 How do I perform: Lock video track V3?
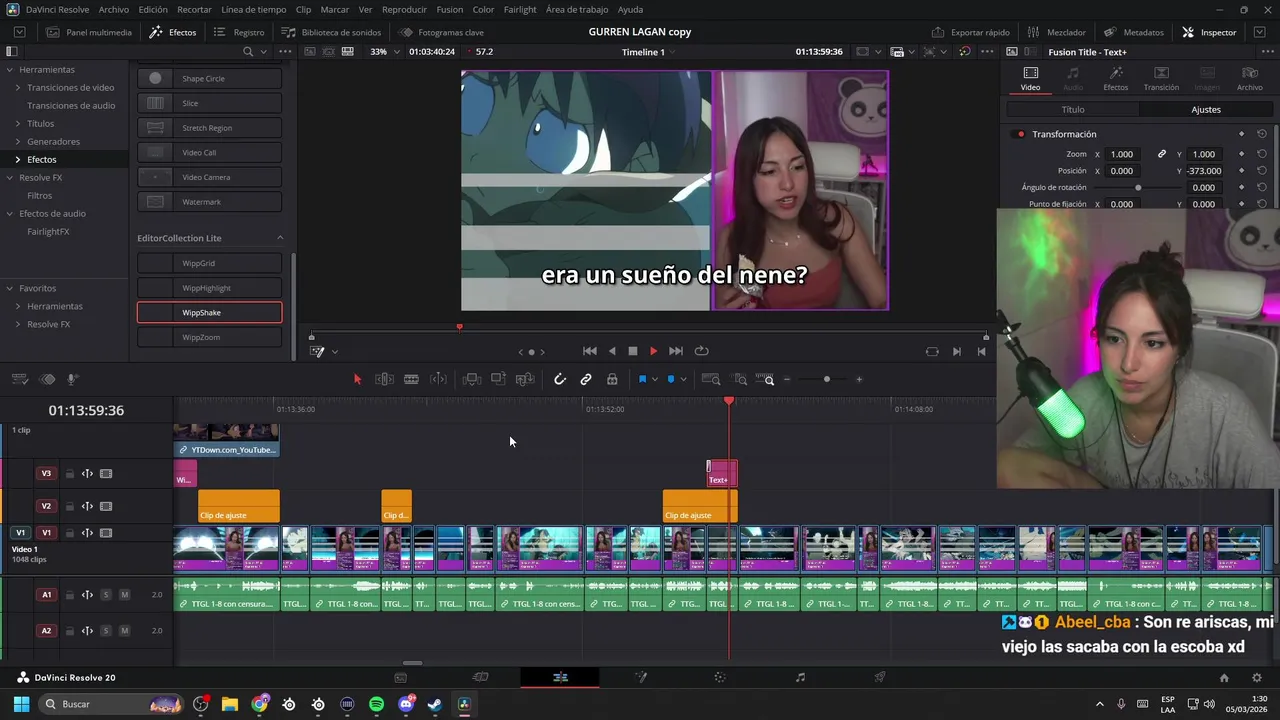(69, 474)
